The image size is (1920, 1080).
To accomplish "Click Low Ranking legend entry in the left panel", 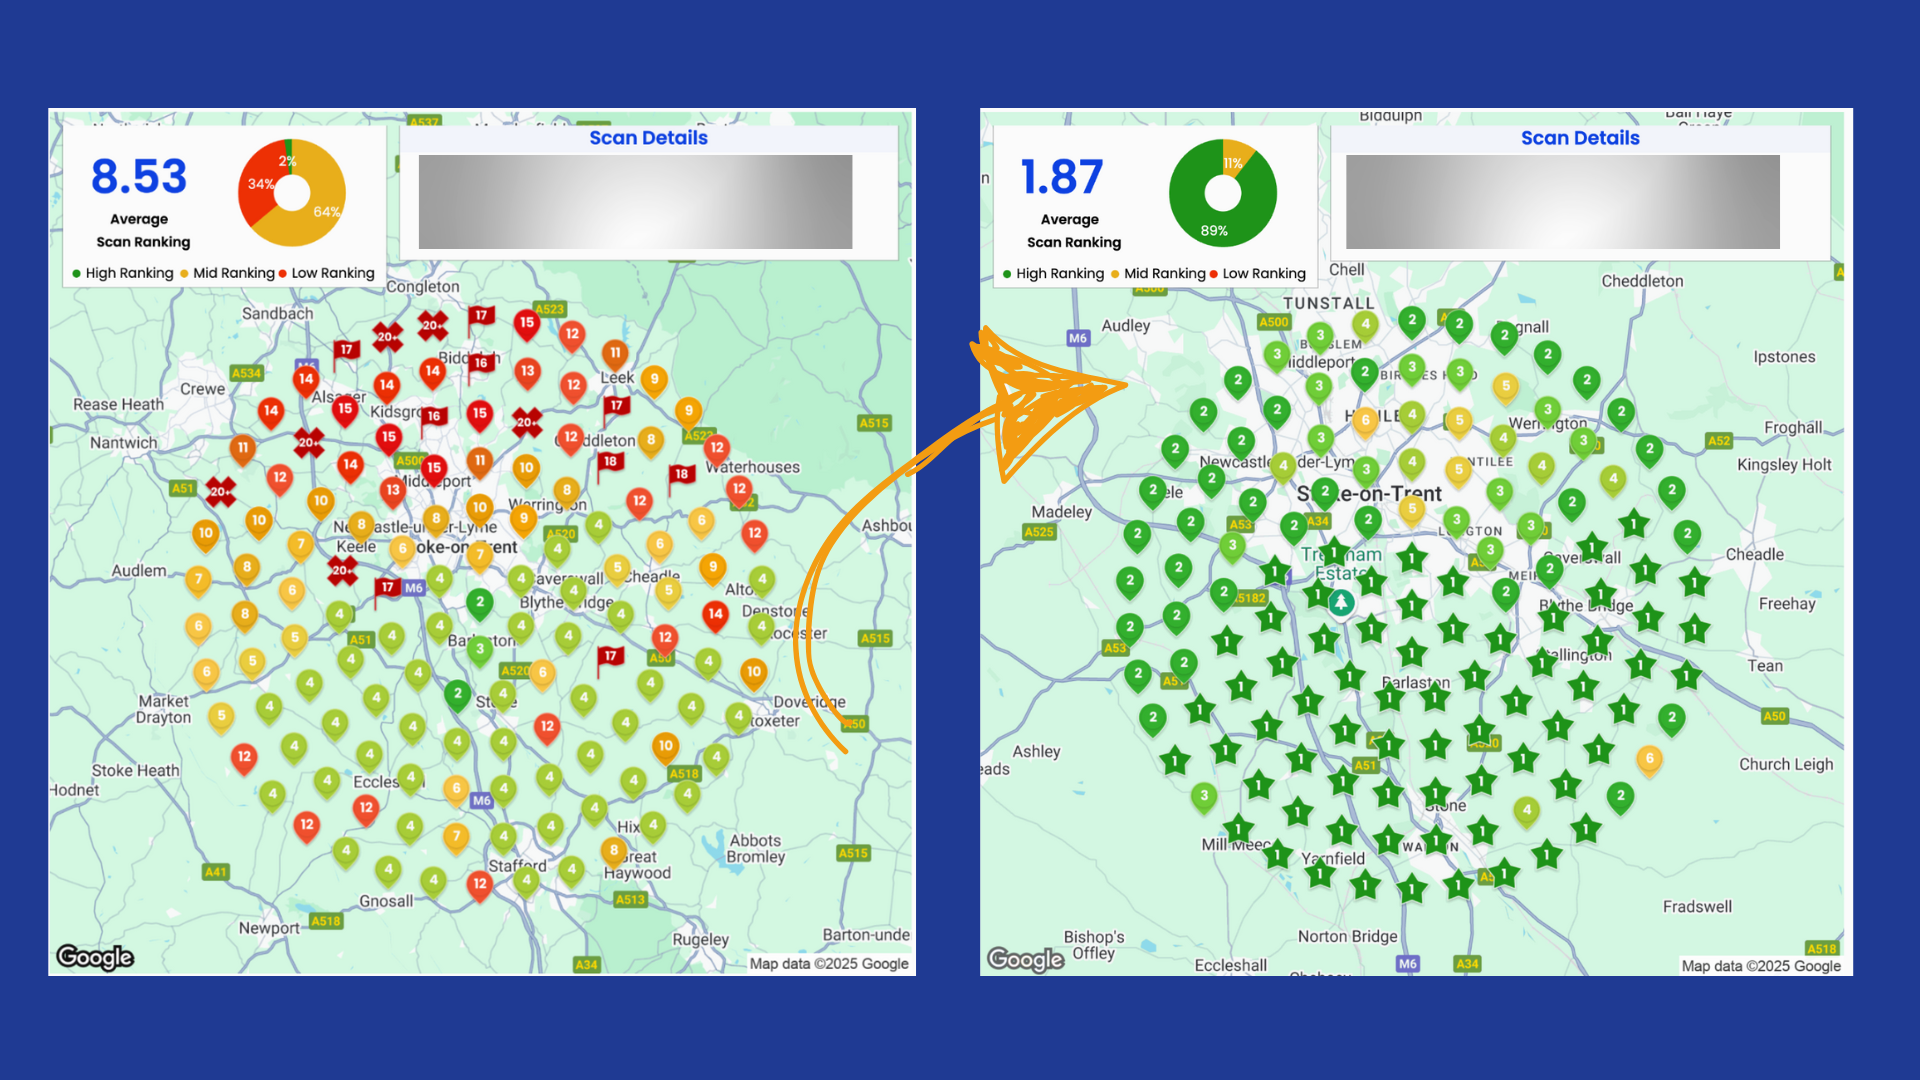I will (326, 273).
